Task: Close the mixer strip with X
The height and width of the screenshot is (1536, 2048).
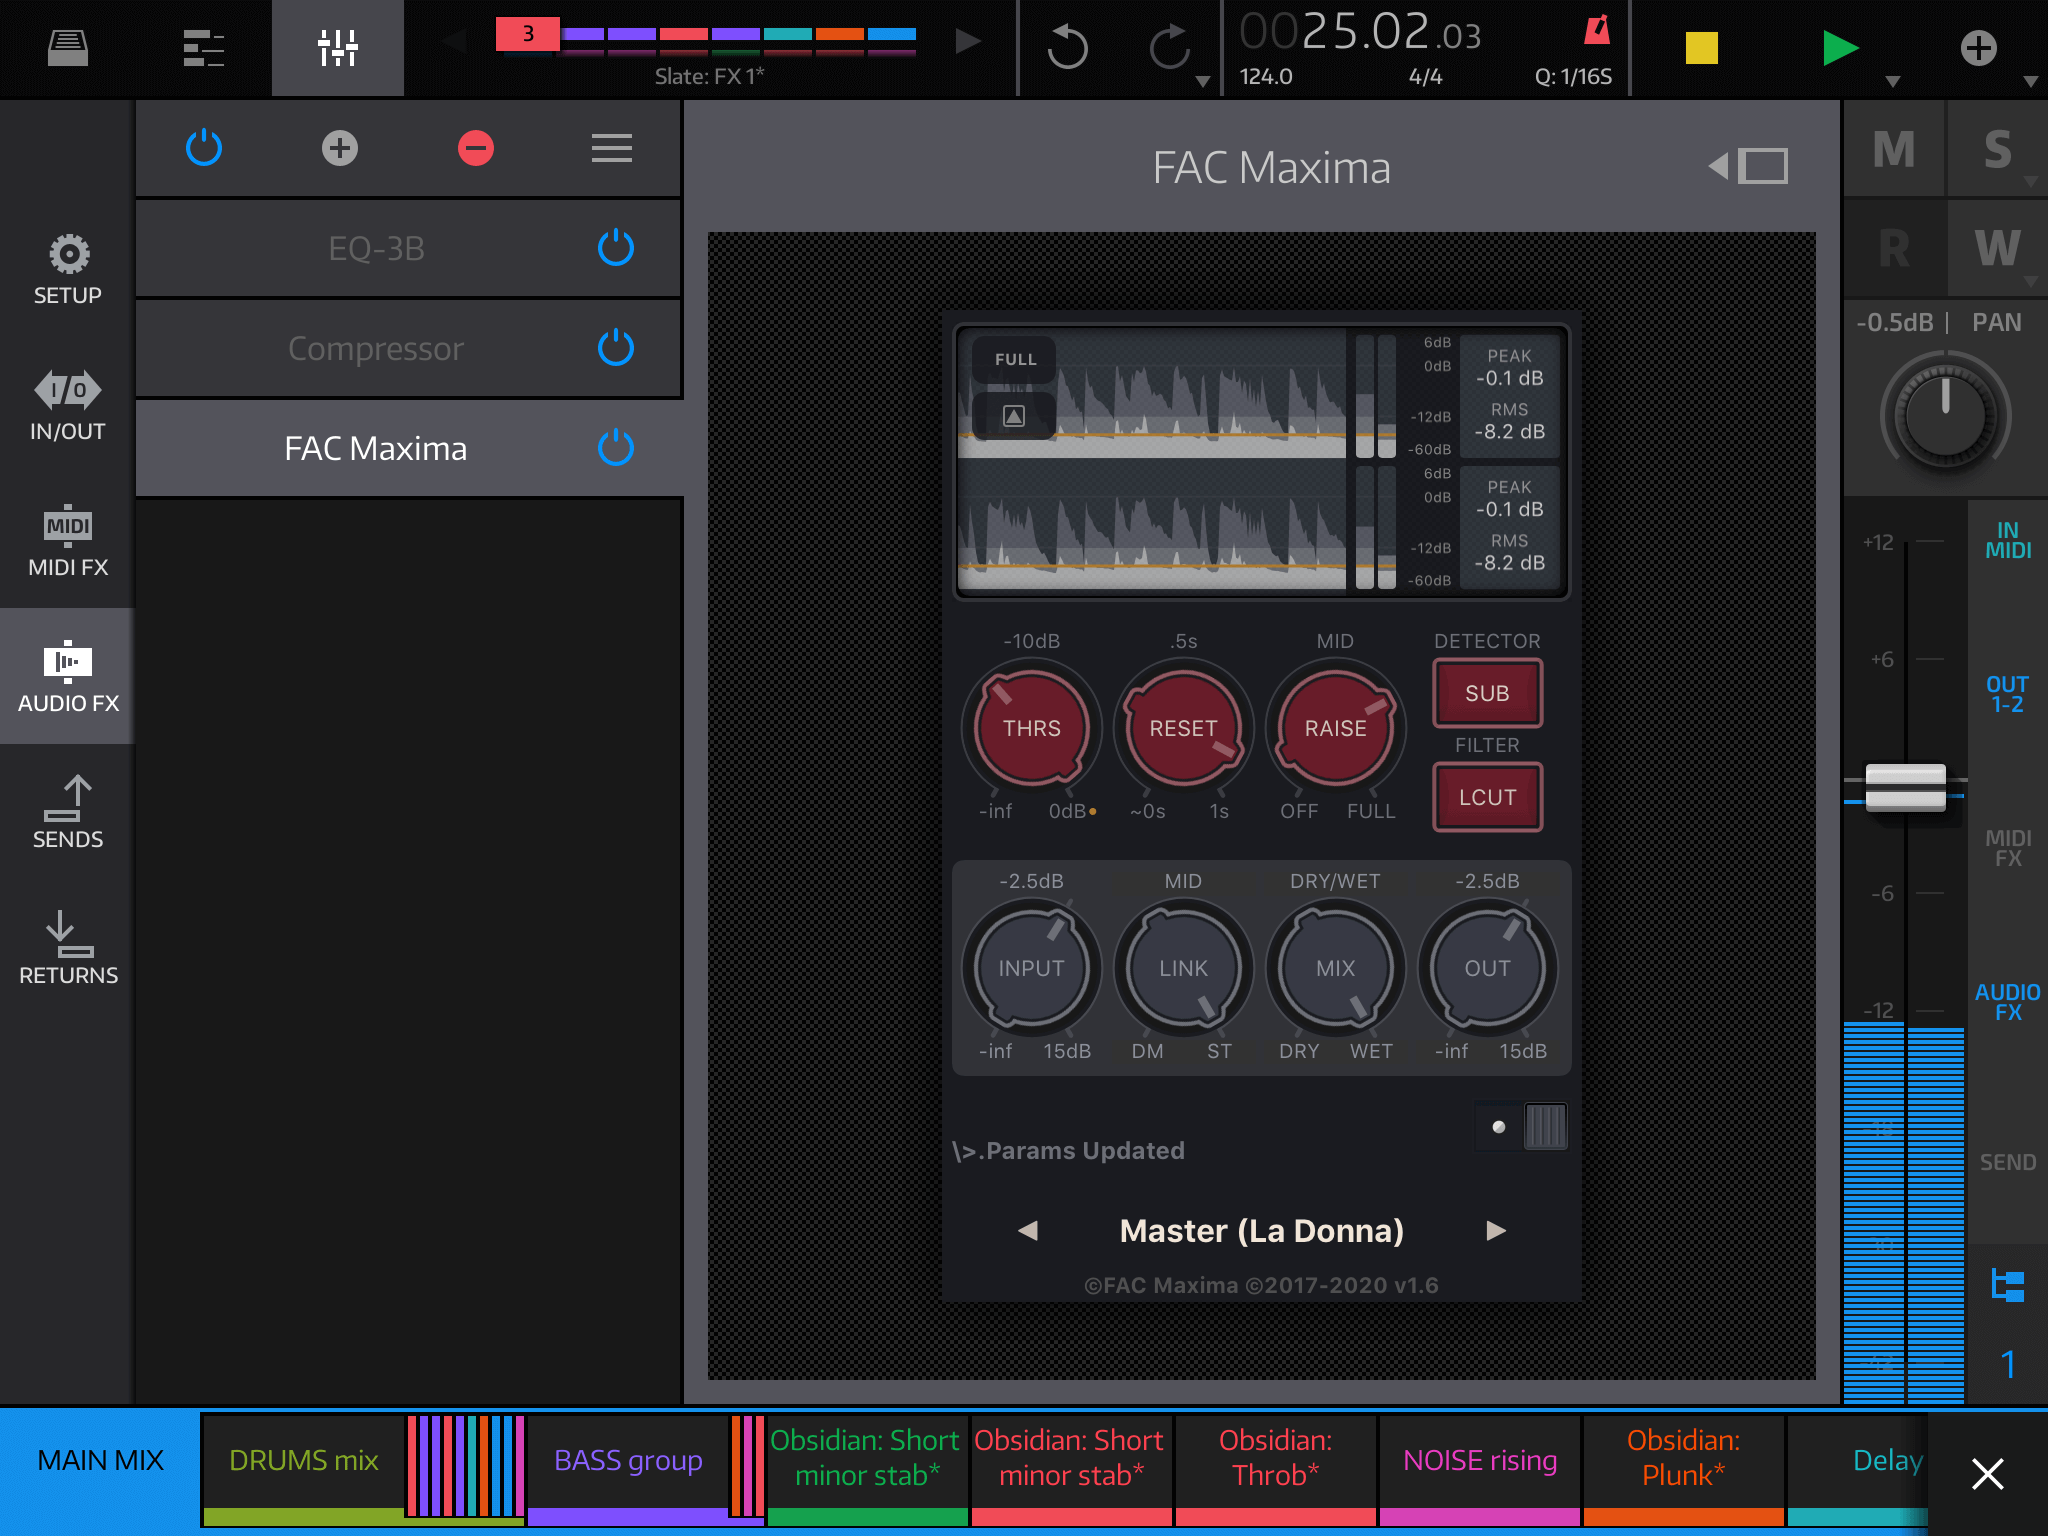Action: (1987, 1473)
